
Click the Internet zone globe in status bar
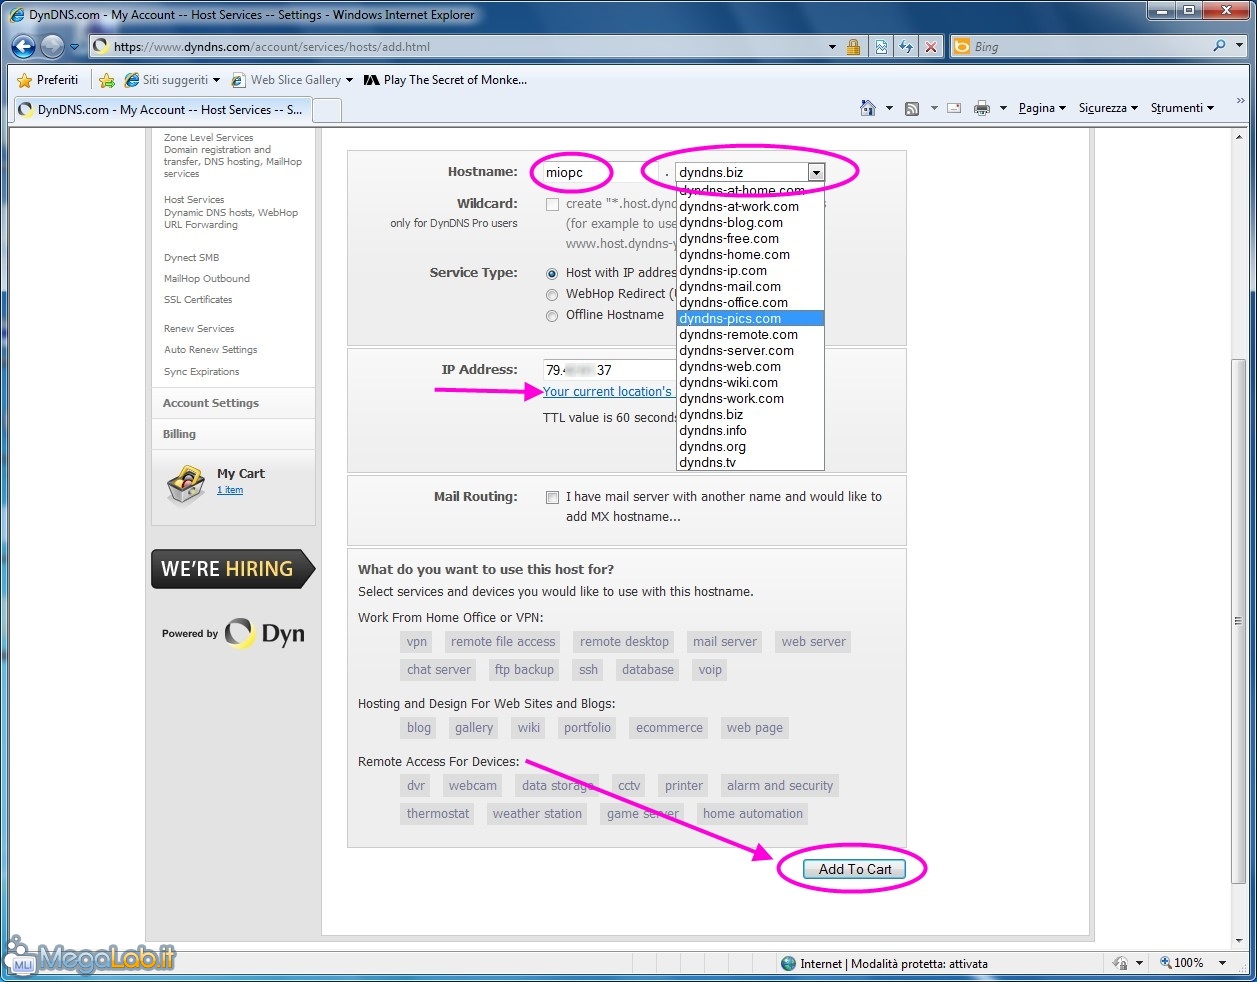click(x=789, y=964)
